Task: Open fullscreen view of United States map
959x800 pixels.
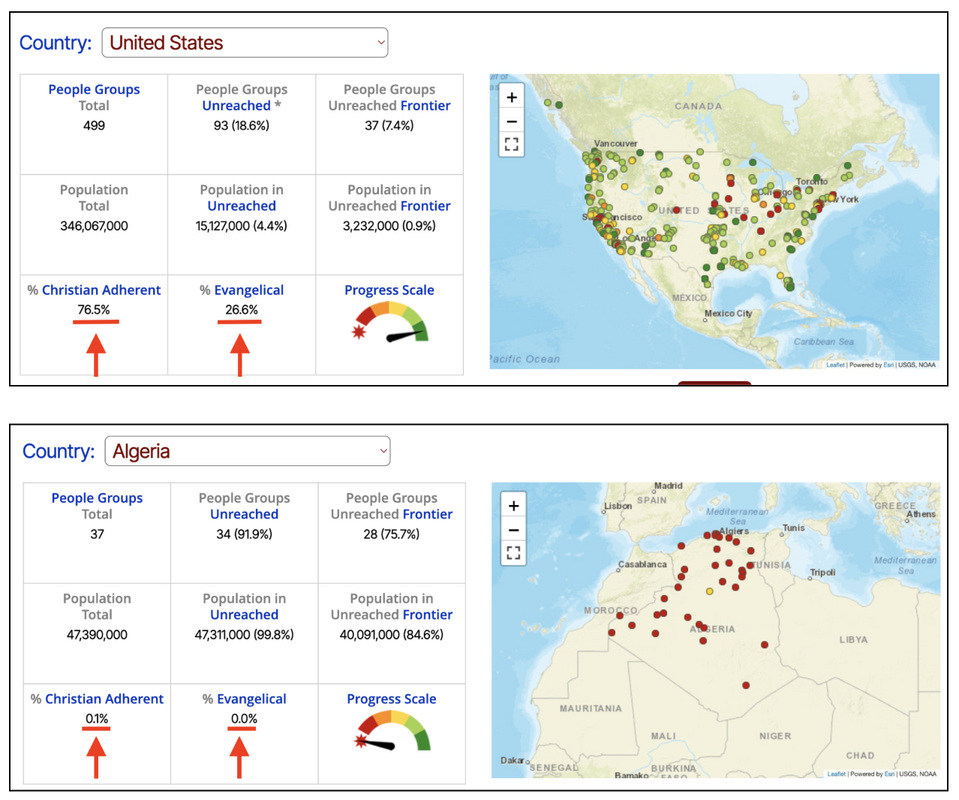Action: point(512,144)
